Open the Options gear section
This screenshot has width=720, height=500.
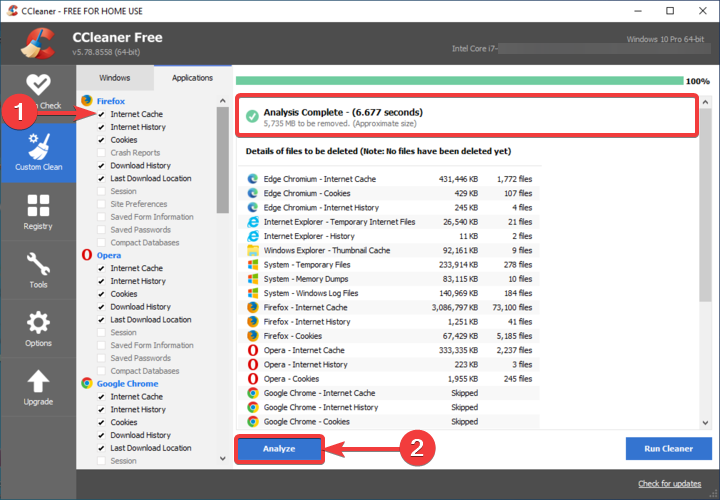[38, 329]
